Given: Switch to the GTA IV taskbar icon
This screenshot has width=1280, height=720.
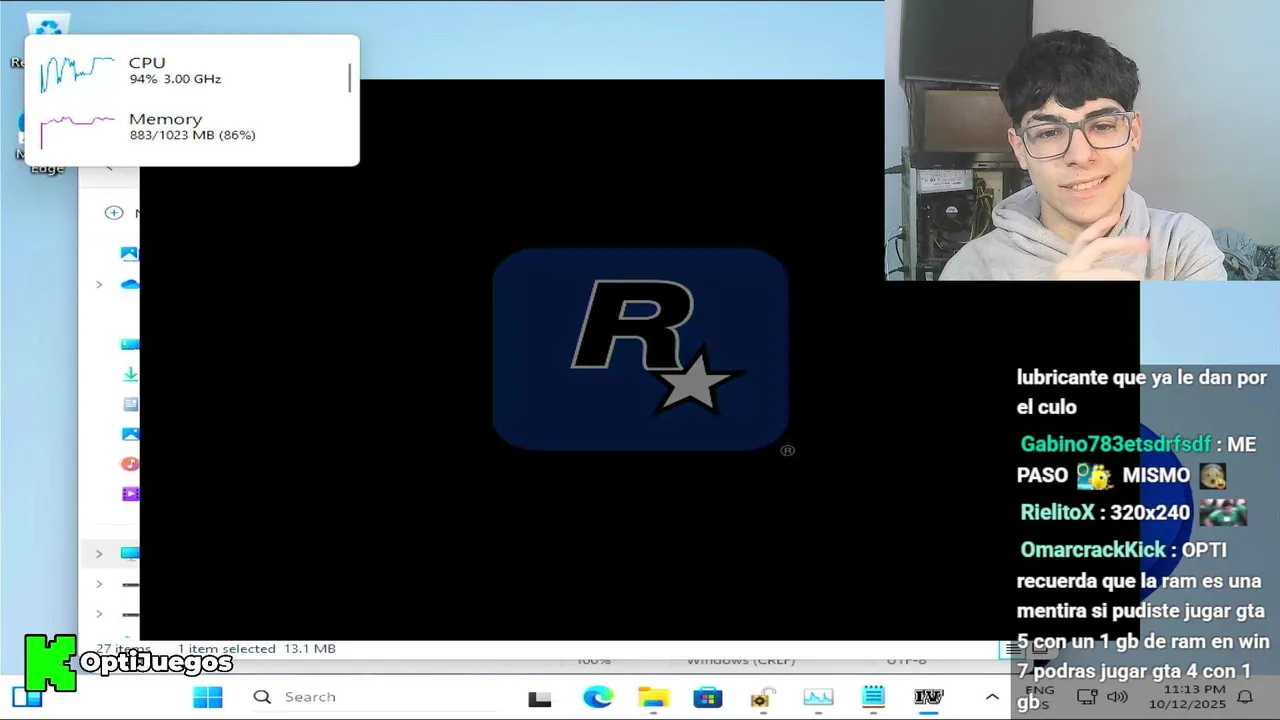Looking at the screenshot, I should pyautogui.click(x=929, y=696).
